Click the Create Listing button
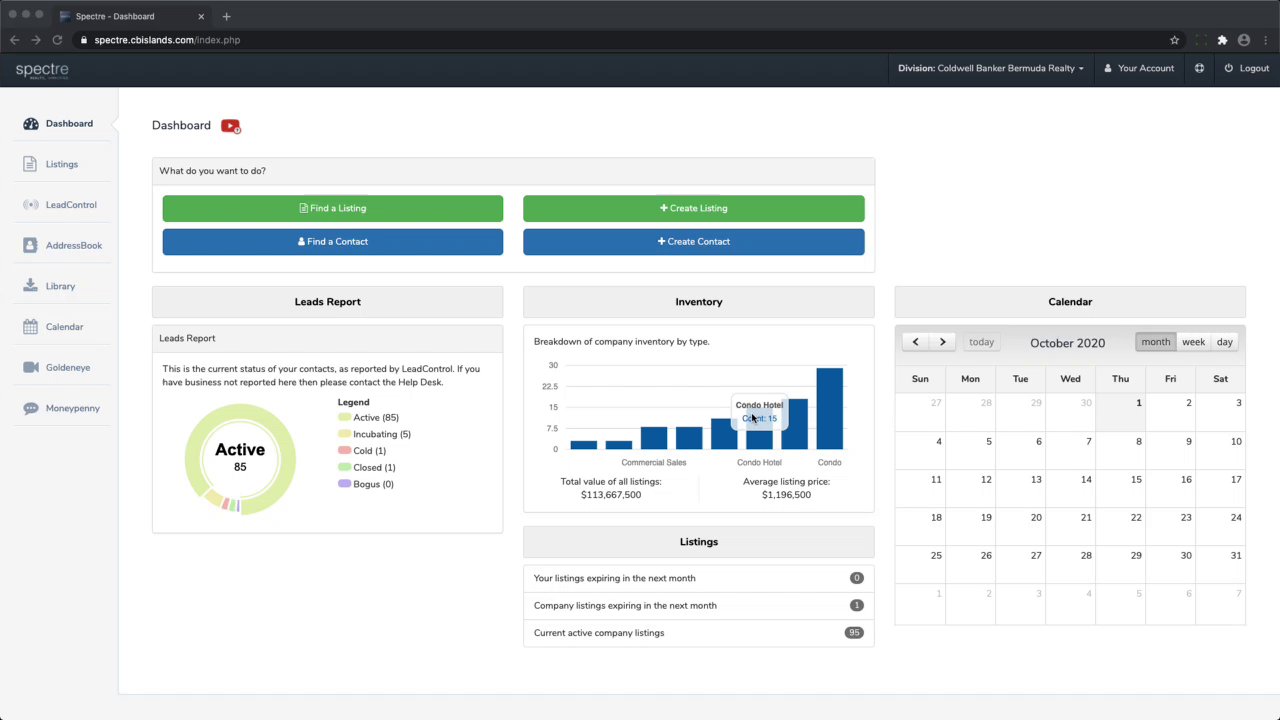The height and width of the screenshot is (720, 1280). (x=693, y=208)
